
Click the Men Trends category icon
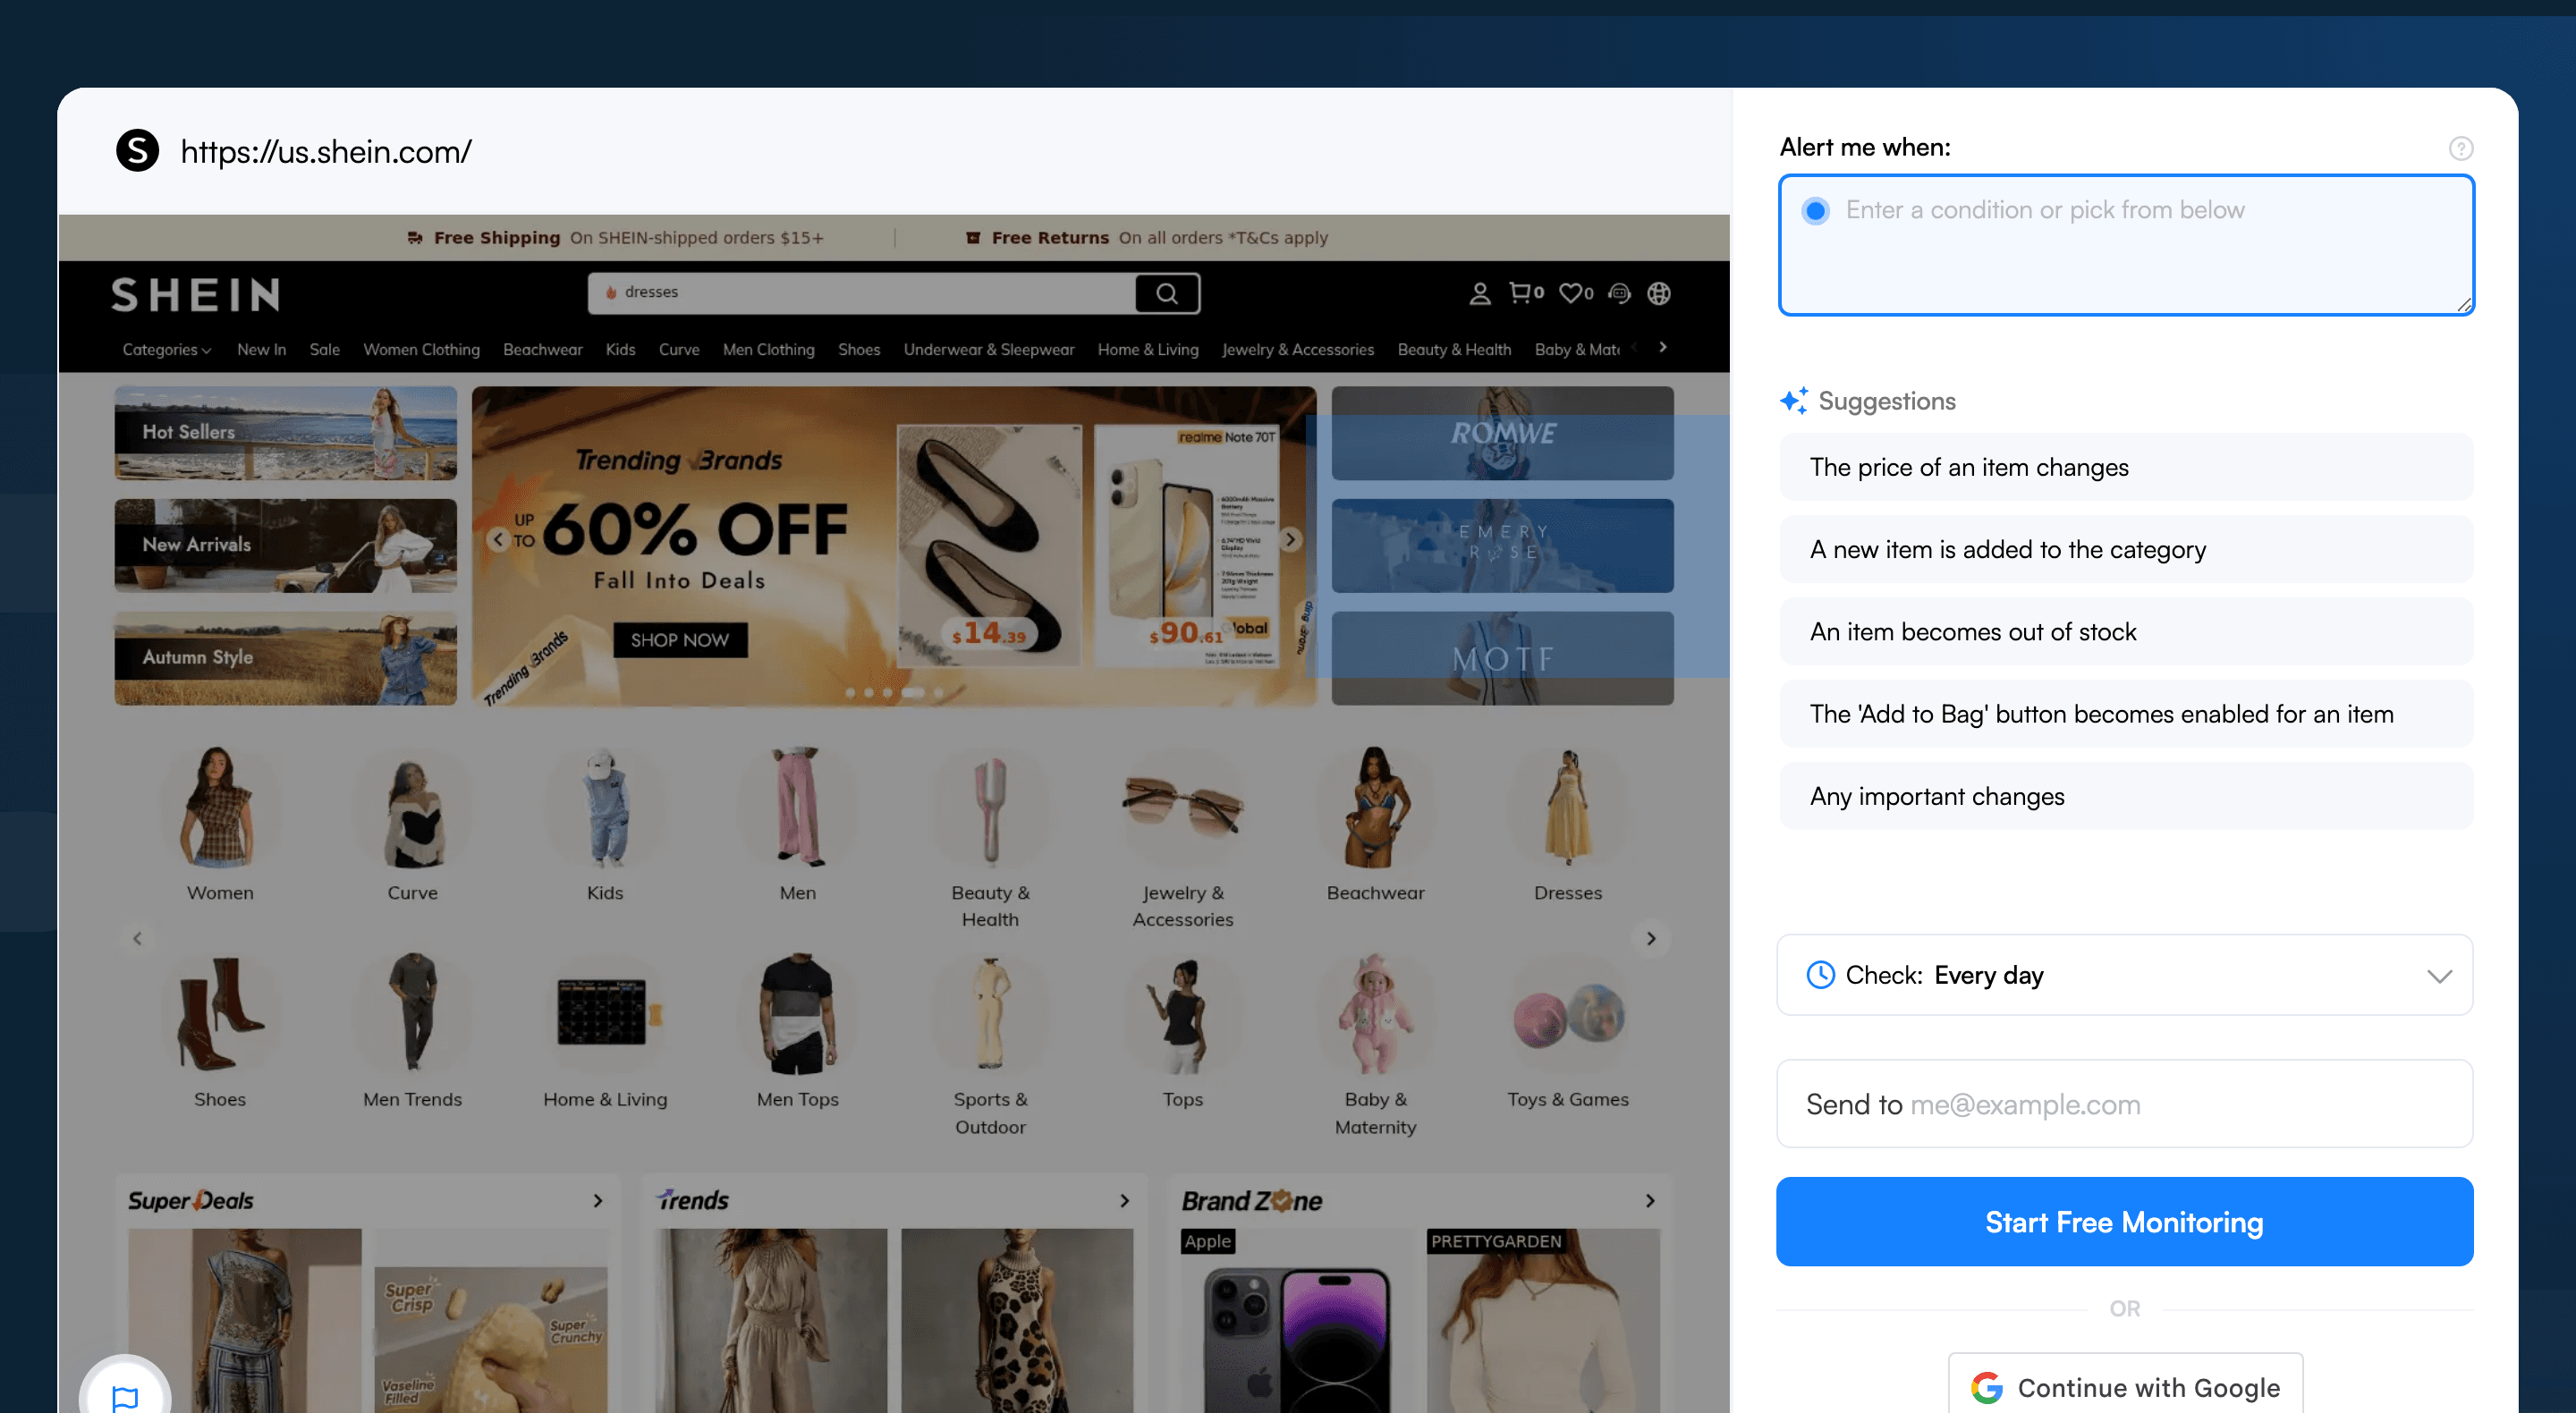[413, 1014]
